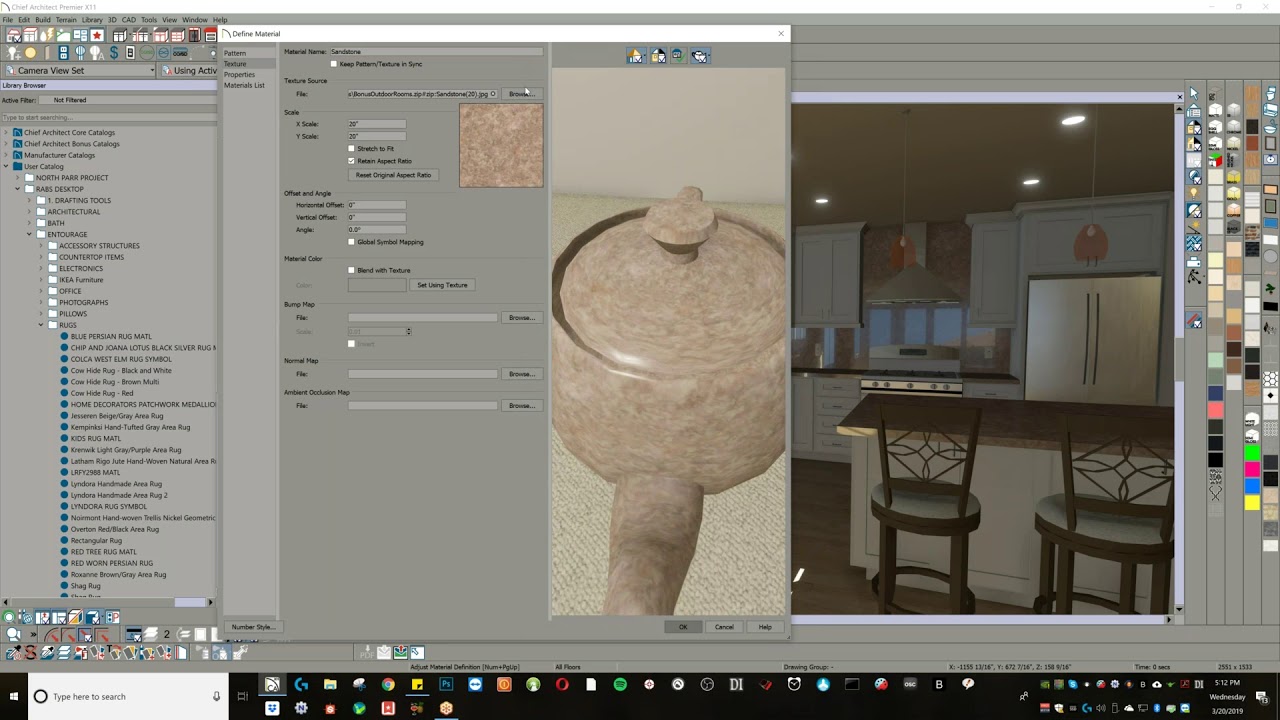Click Browse for Bump Map file

[x=521, y=318]
